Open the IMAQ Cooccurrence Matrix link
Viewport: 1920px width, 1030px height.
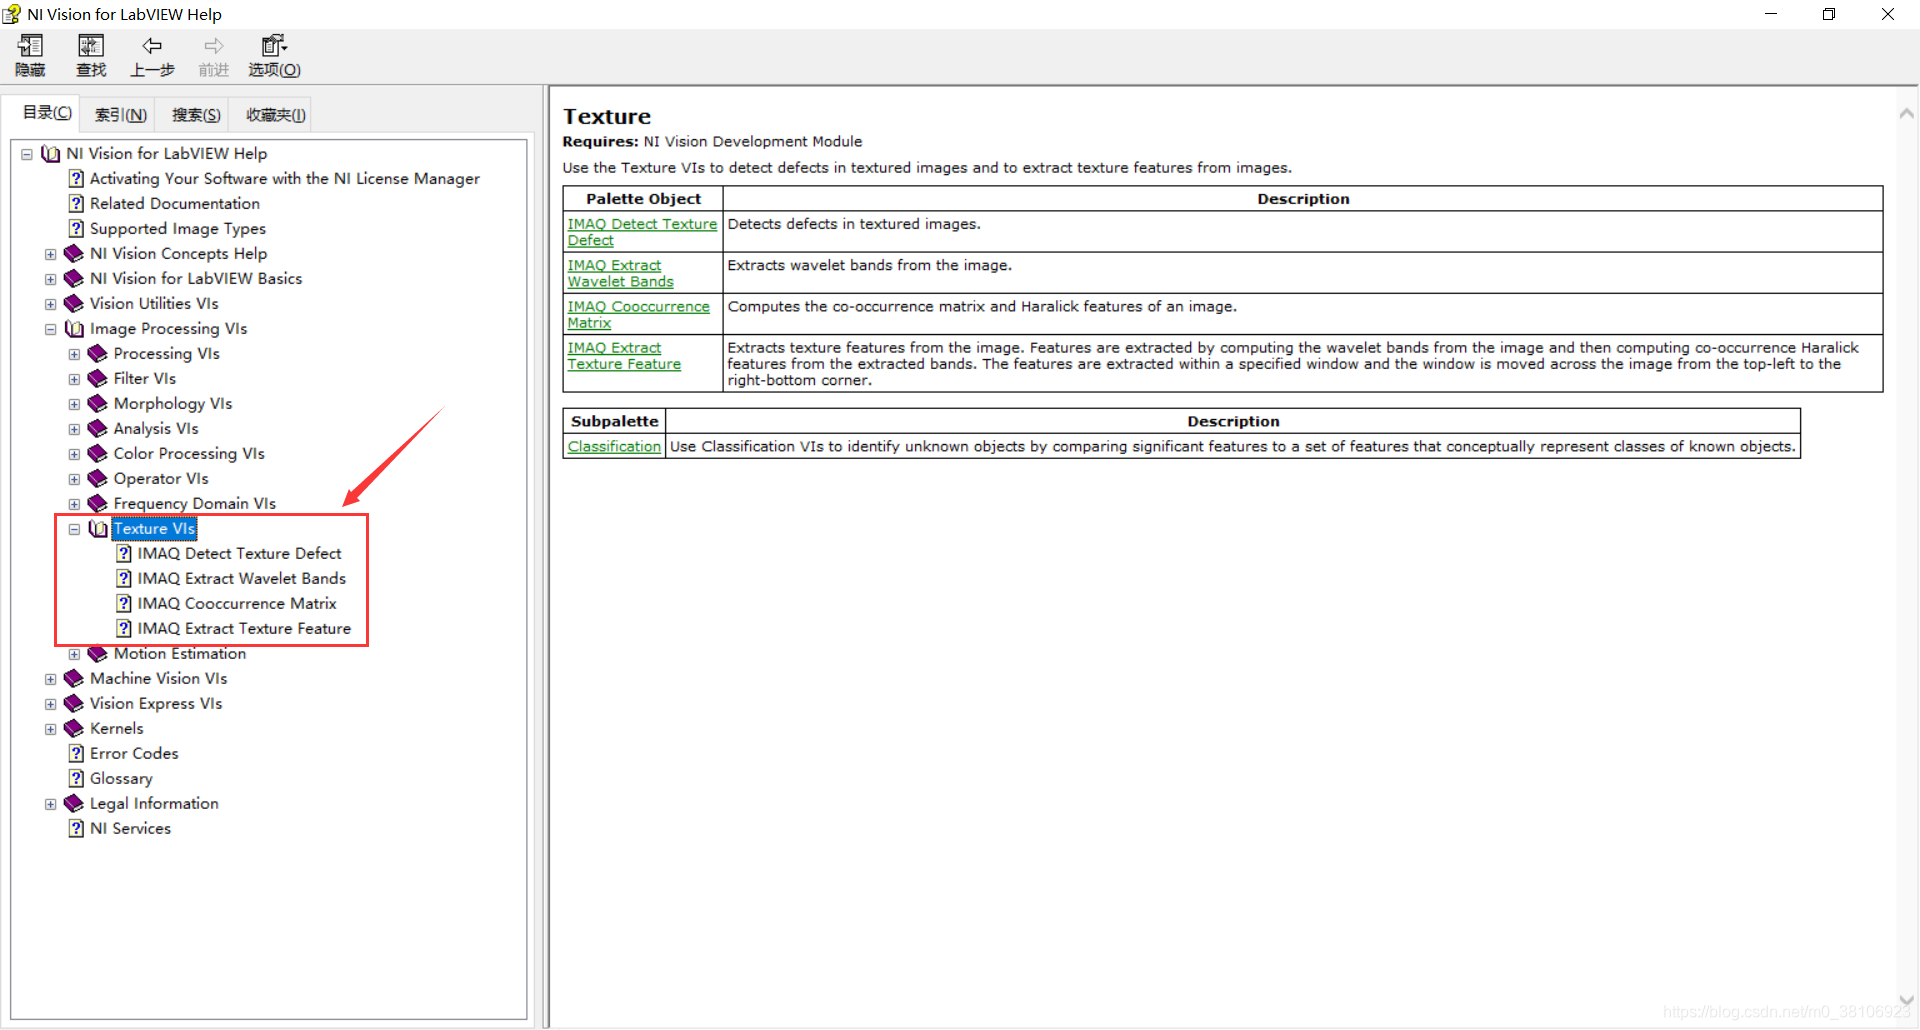(x=638, y=314)
